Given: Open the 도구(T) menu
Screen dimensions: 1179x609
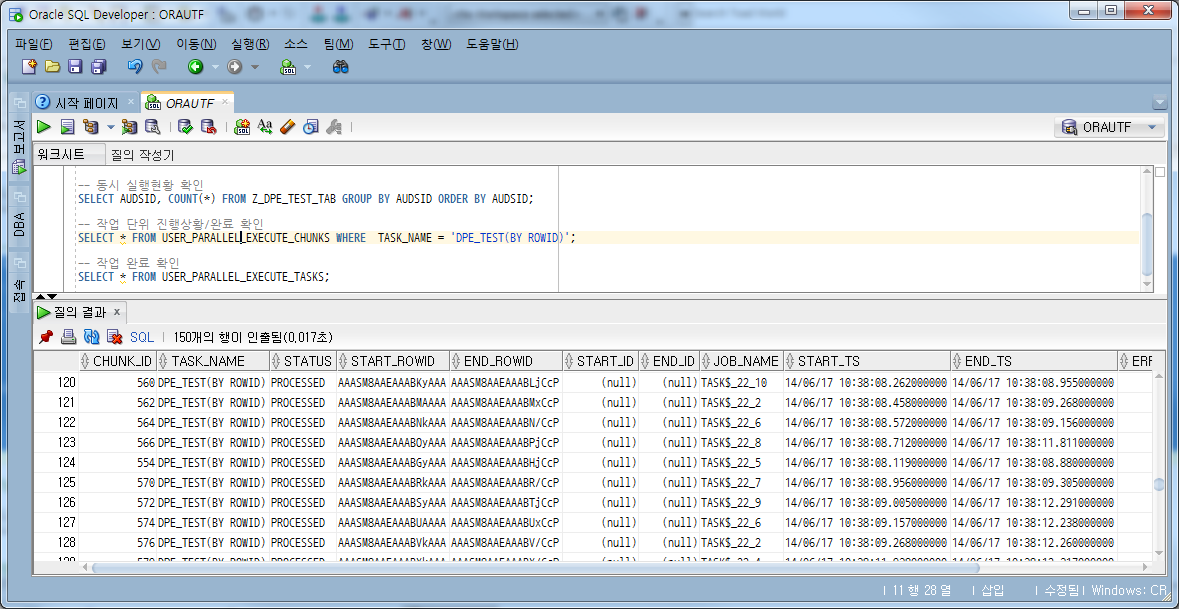Looking at the screenshot, I should click(x=386, y=44).
